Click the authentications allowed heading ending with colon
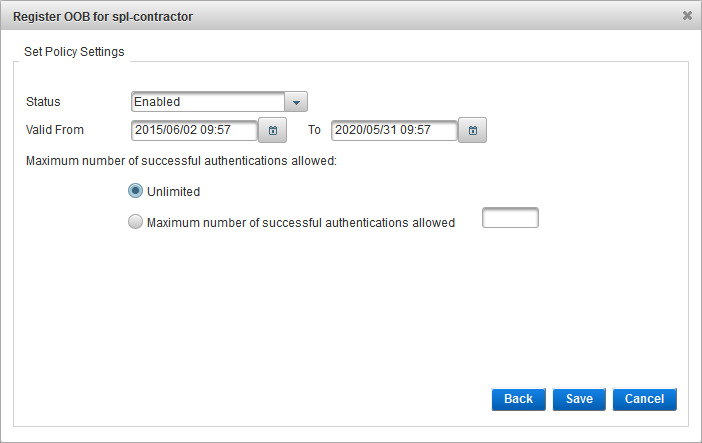The image size is (702, 443). pos(181,160)
